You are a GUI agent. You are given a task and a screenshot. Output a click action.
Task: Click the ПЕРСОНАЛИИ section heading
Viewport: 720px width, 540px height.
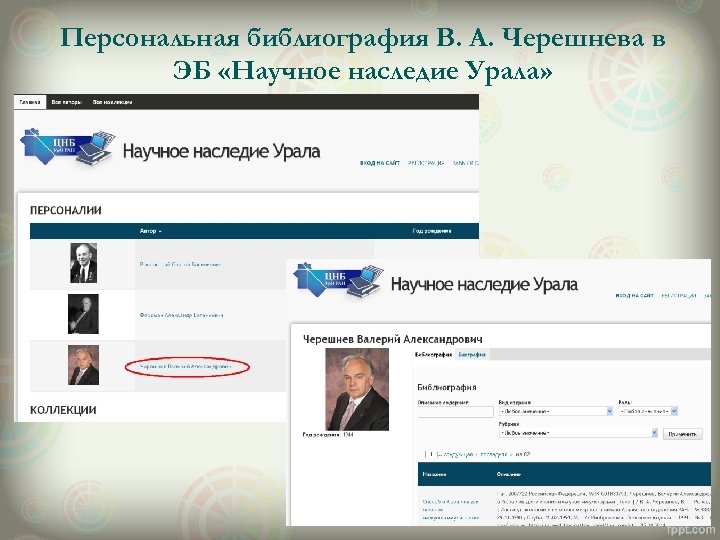(x=66, y=210)
